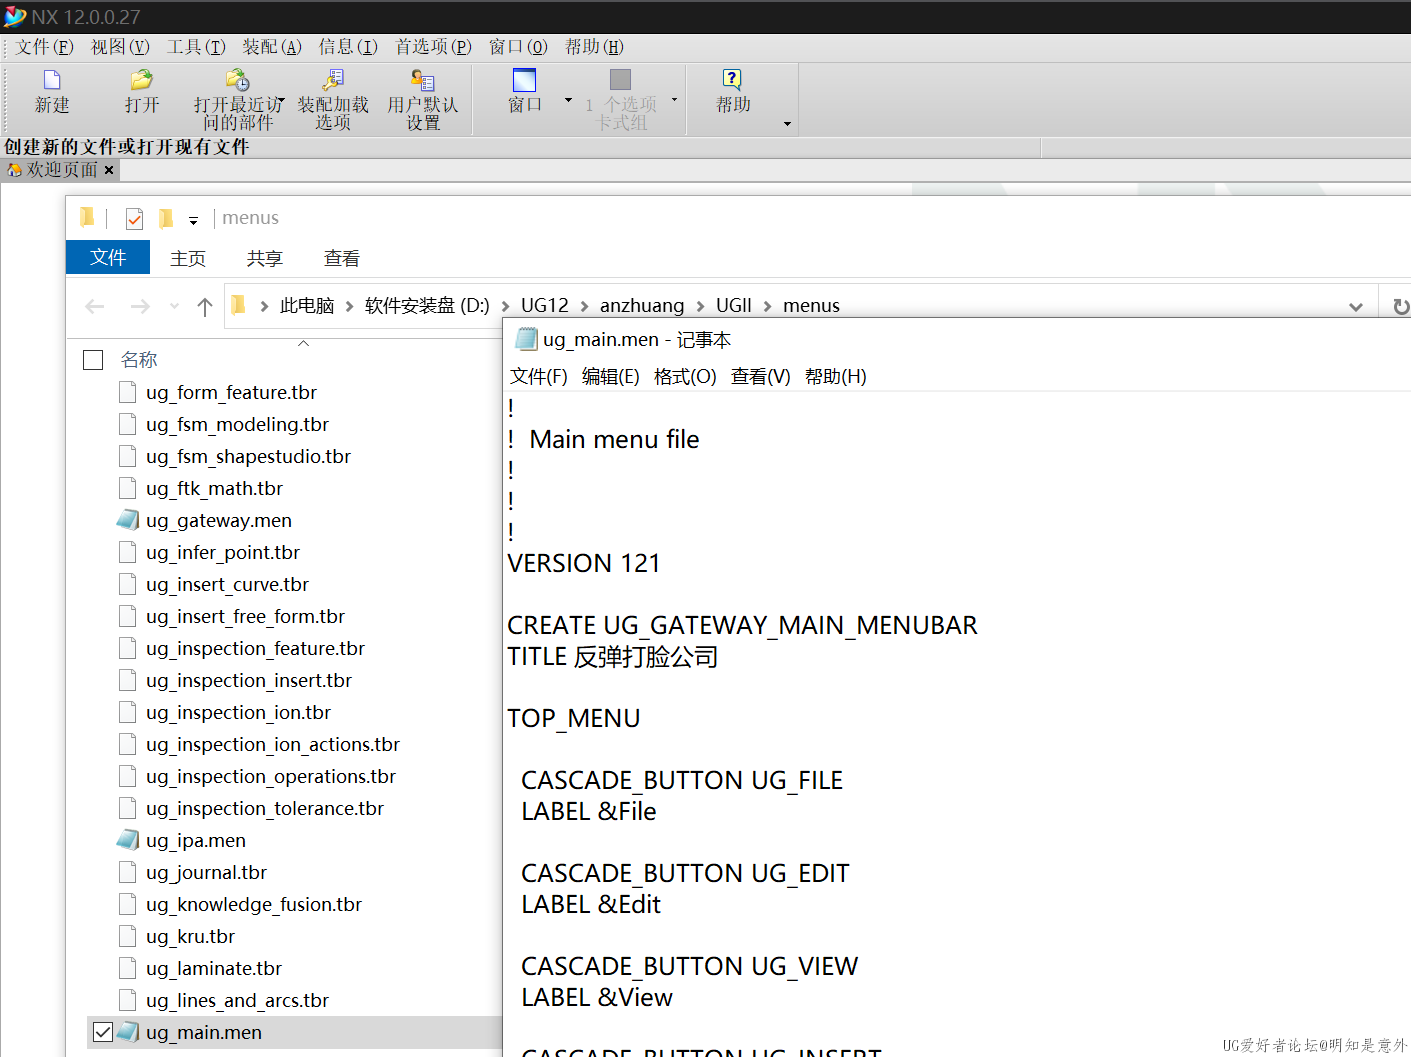Open the Explorer 文件 ribbon tab
This screenshot has height=1057, width=1411.
[x=108, y=257]
